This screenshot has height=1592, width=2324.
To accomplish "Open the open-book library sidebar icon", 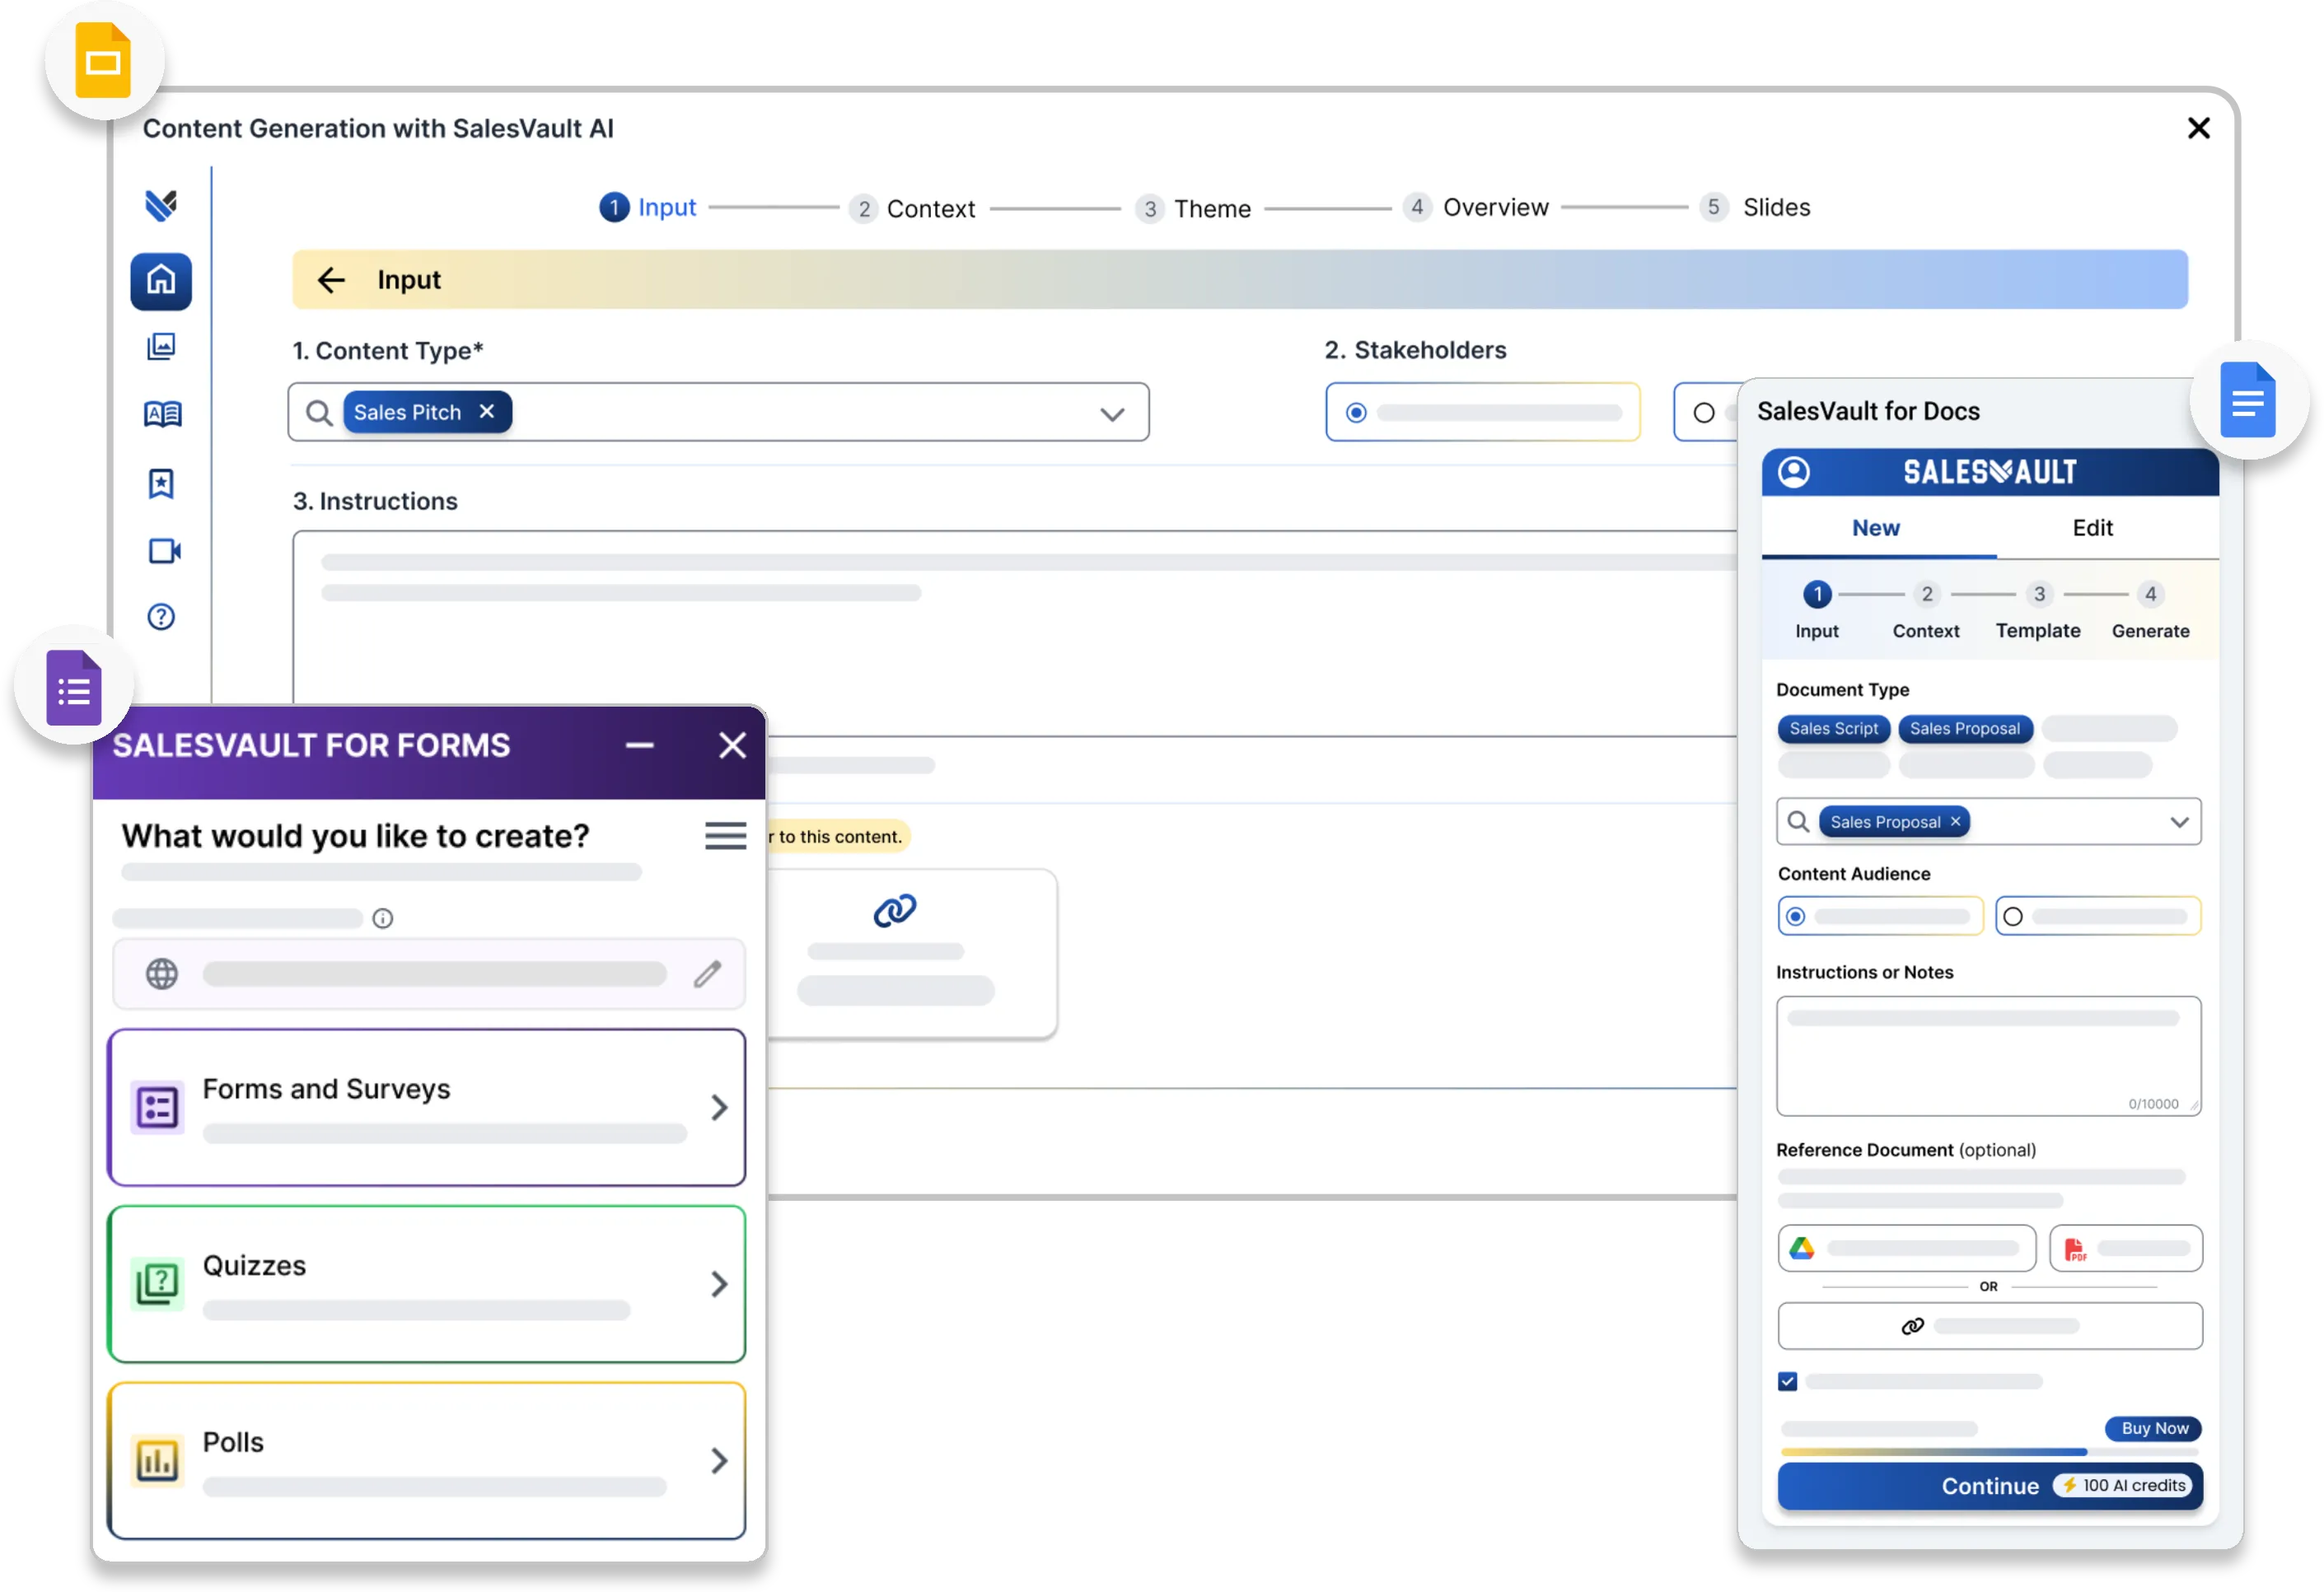I will [162, 414].
